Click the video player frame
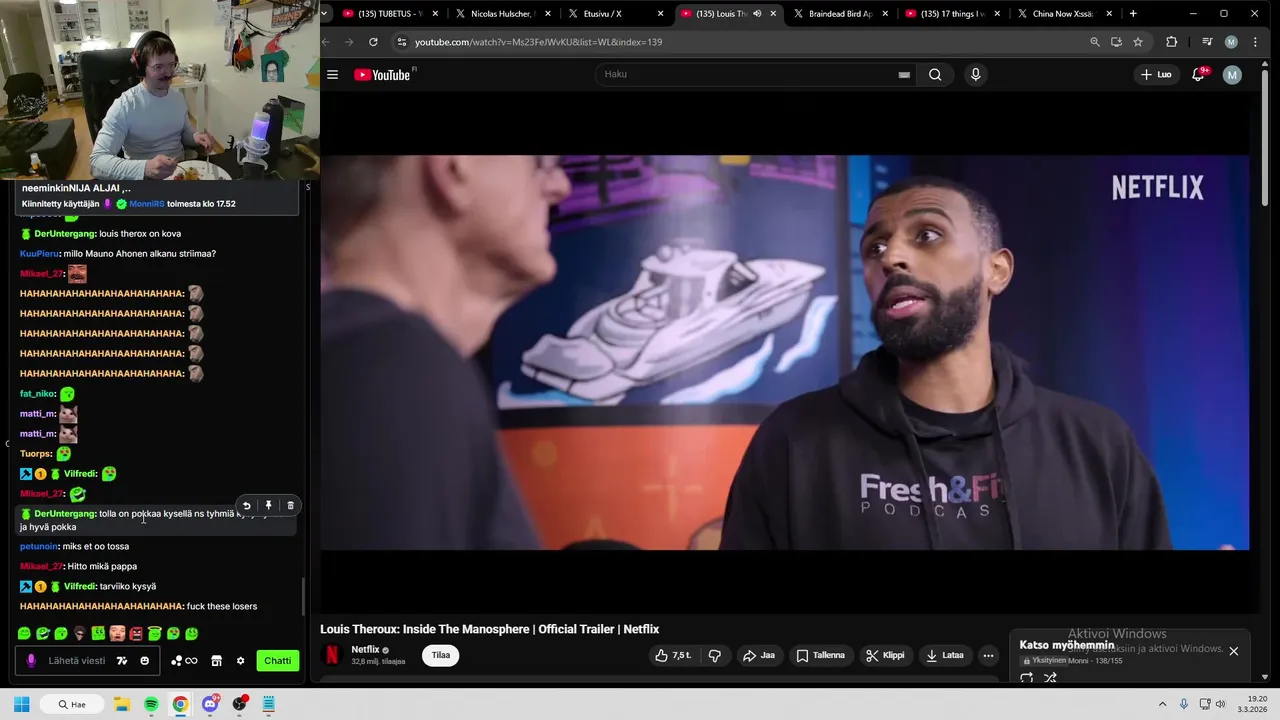The image size is (1280, 720). click(785, 352)
